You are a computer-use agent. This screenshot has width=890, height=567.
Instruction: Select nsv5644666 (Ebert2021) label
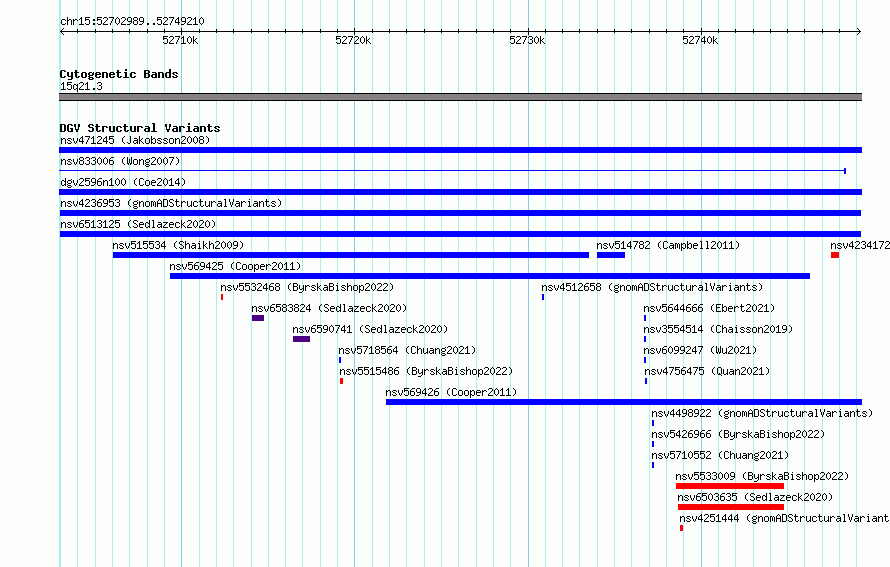point(709,308)
